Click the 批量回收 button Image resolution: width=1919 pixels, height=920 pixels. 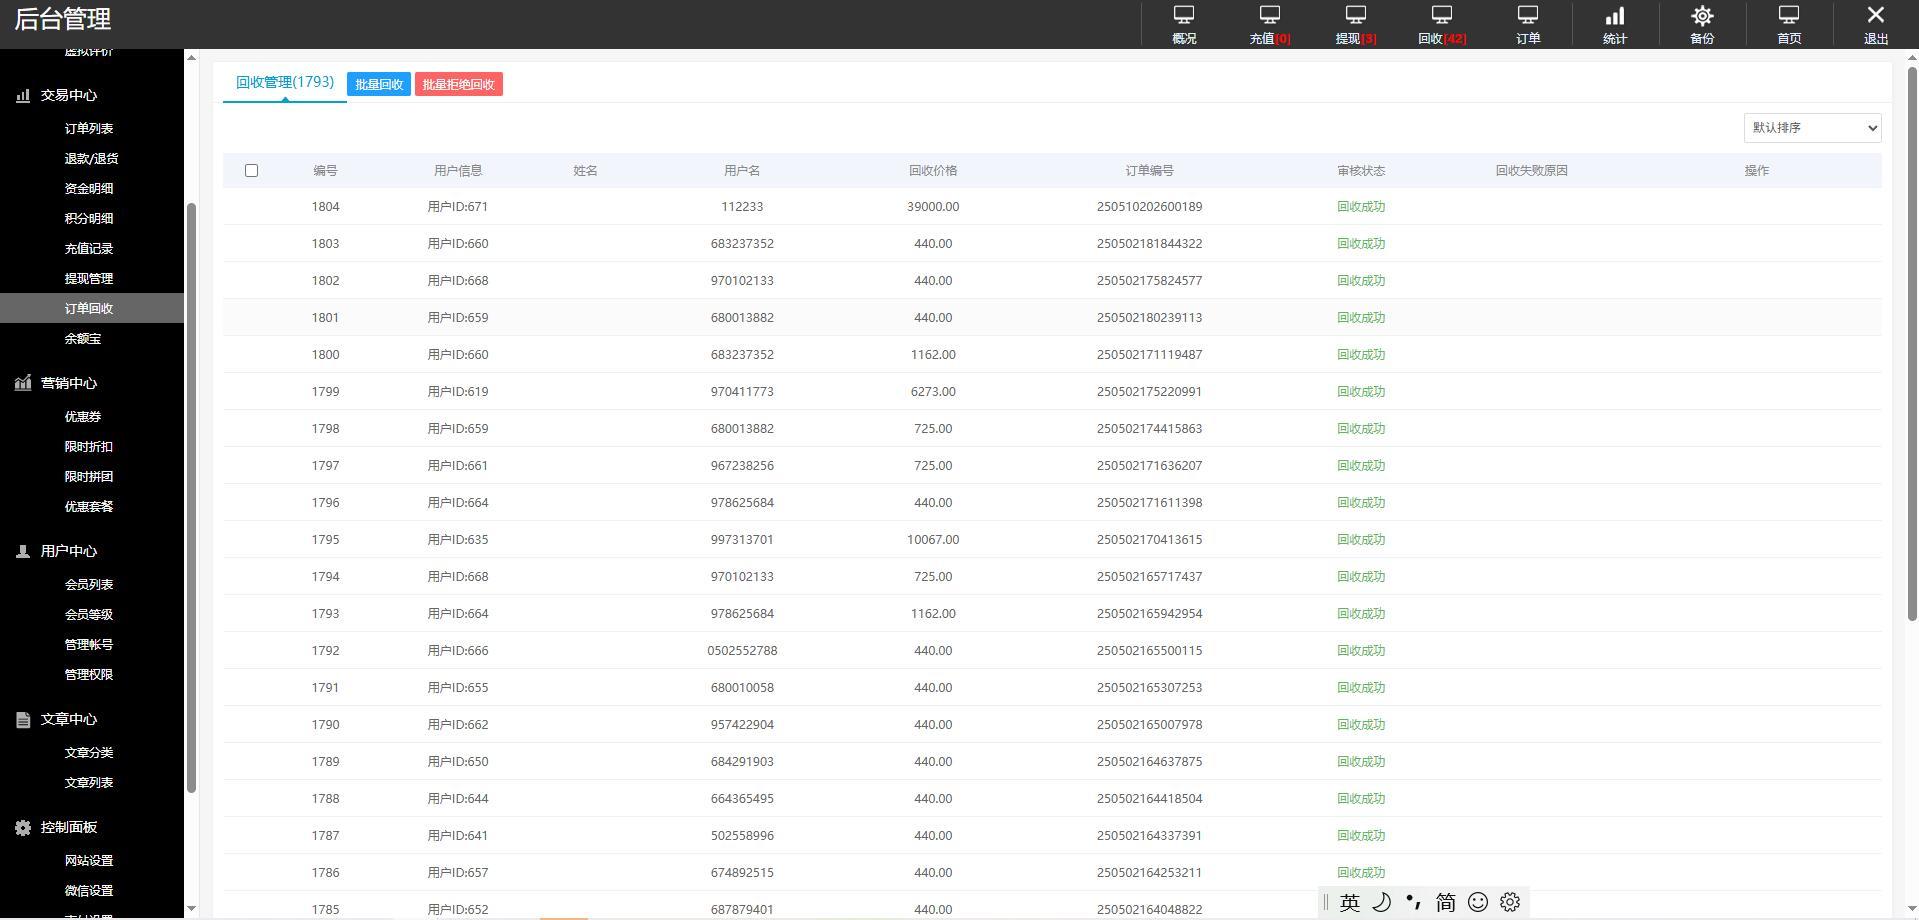(379, 84)
